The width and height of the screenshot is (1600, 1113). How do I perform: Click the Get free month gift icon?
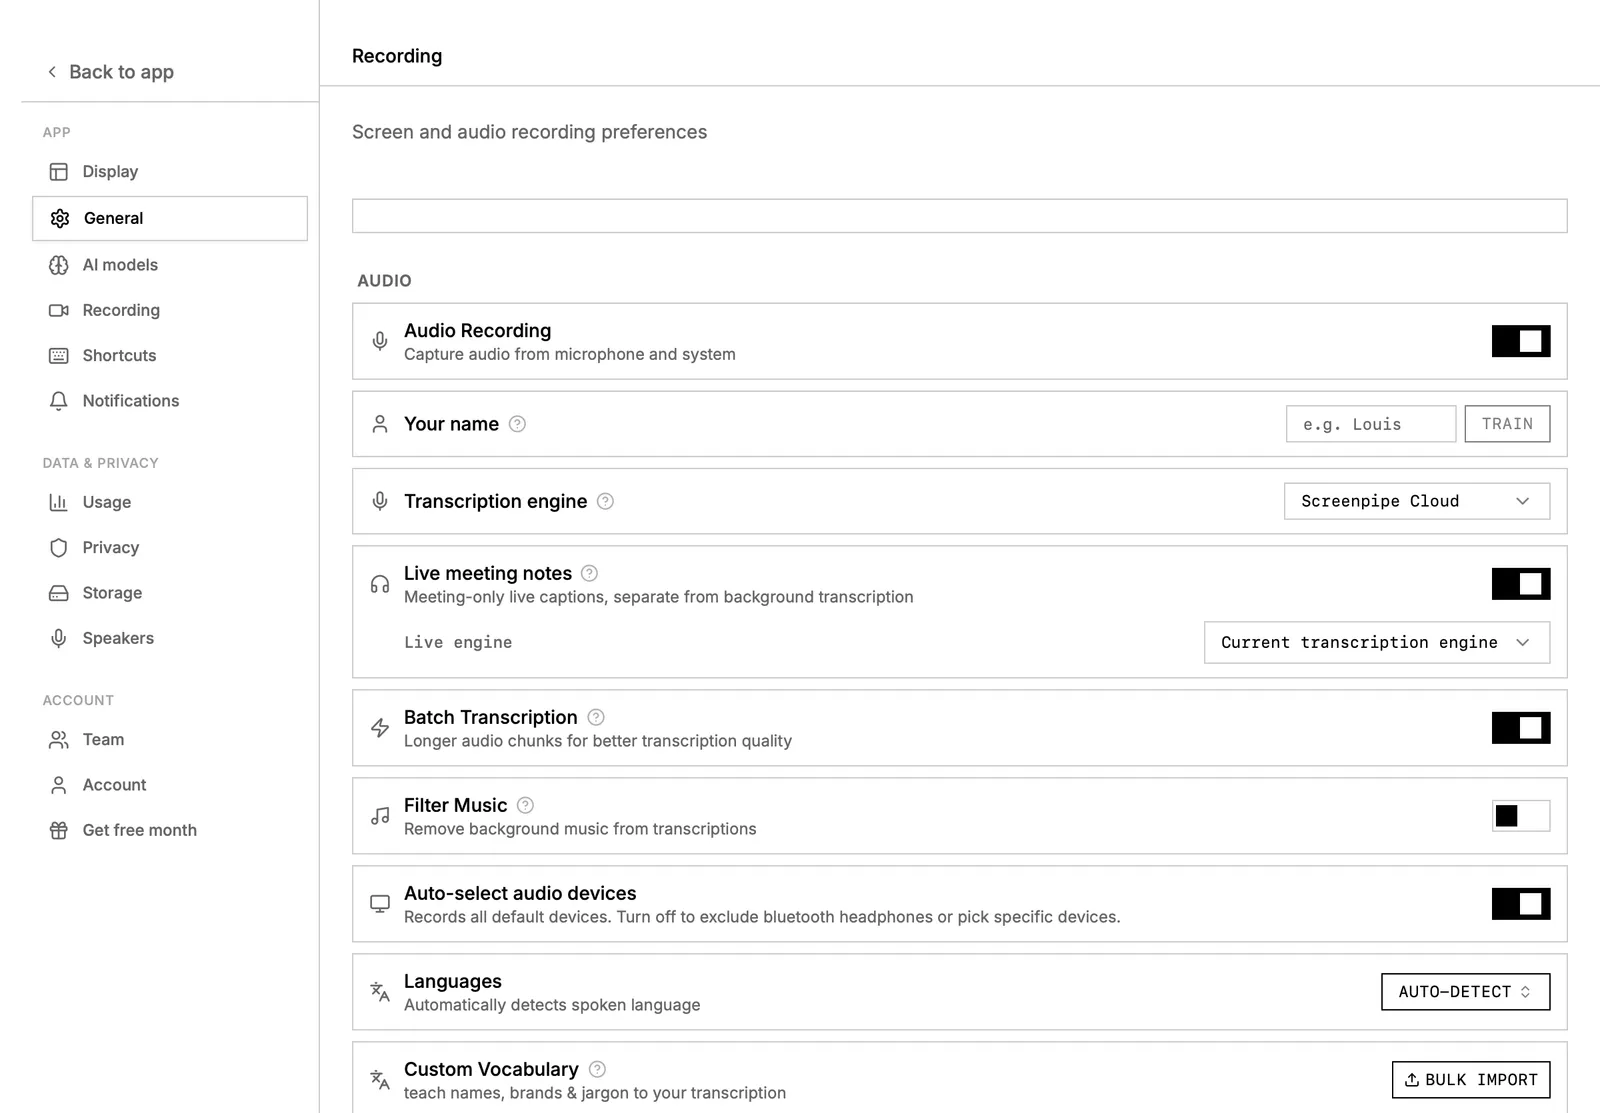pyautogui.click(x=59, y=830)
